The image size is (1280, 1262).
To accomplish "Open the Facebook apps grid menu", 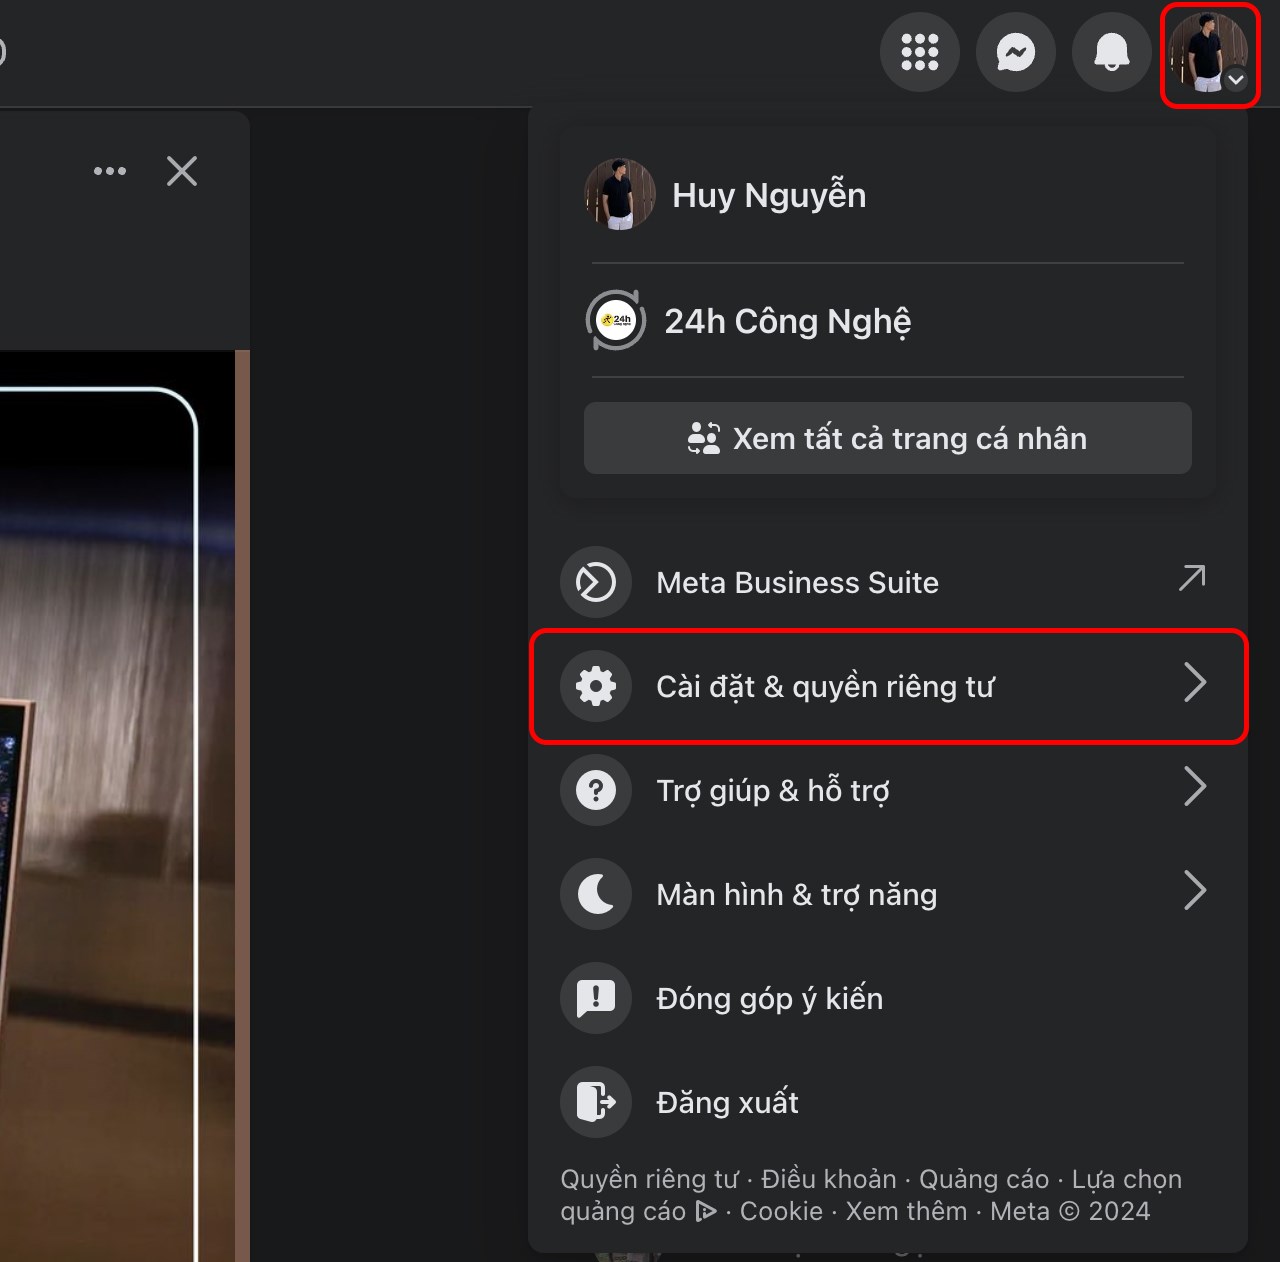I will tap(919, 52).
